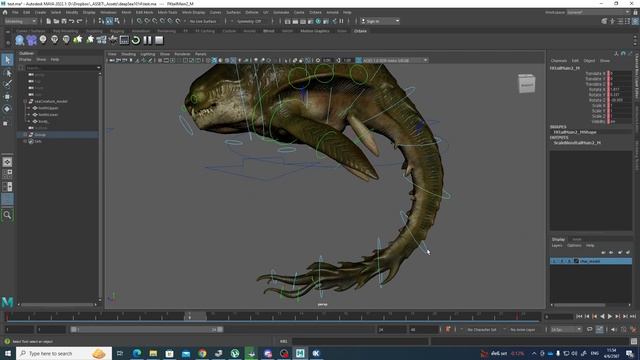640x360 pixels.
Task: Open the Layers menu in Layer Editor
Action: pos(557,245)
